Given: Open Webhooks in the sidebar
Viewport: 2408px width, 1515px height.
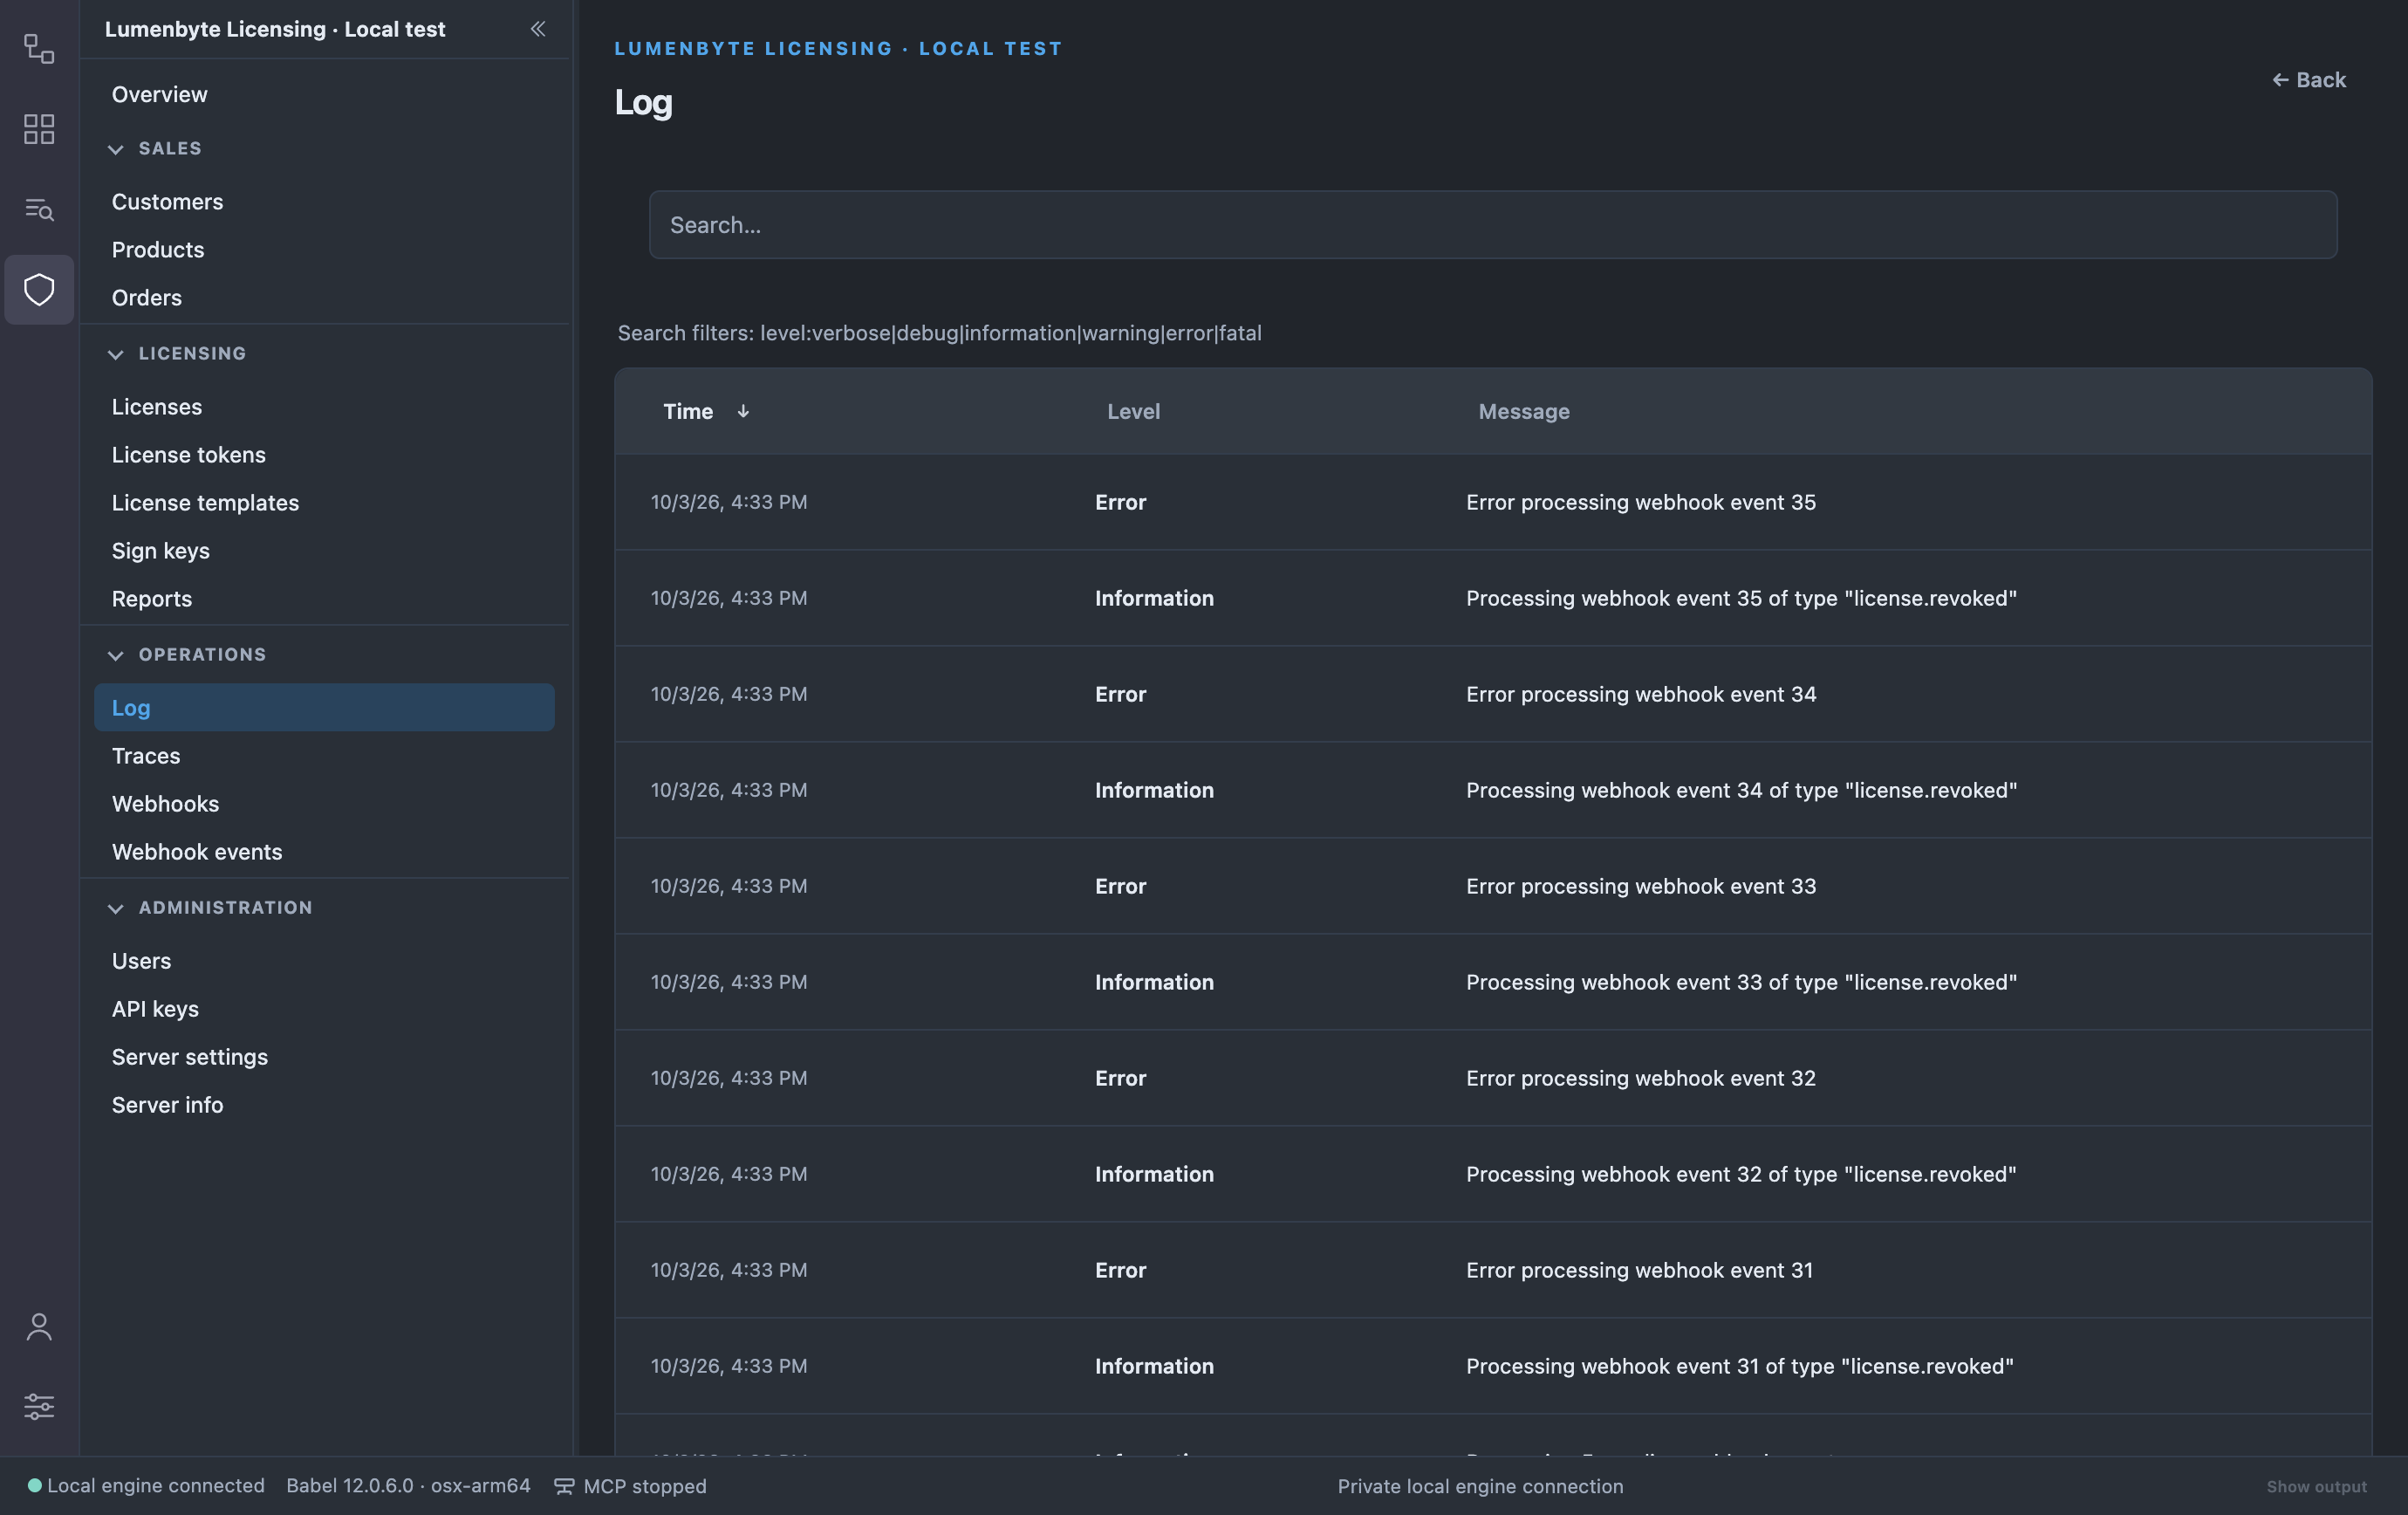Looking at the screenshot, I should coord(324,804).
